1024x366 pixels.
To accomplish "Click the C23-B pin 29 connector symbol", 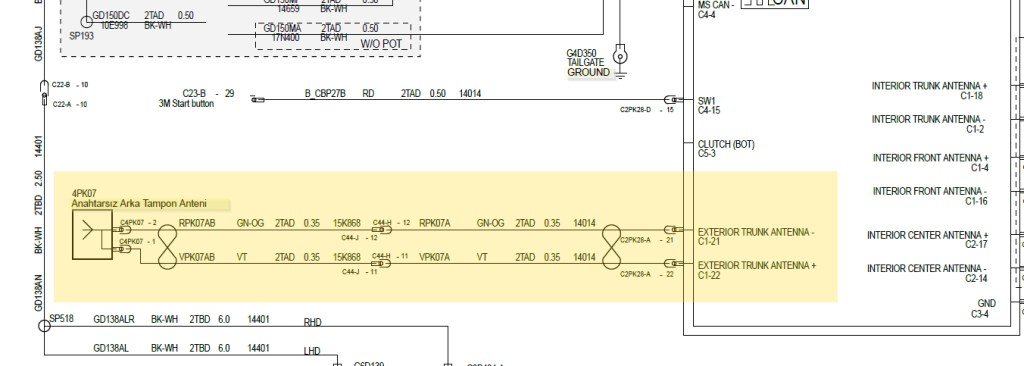I will pyautogui.click(x=258, y=100).
